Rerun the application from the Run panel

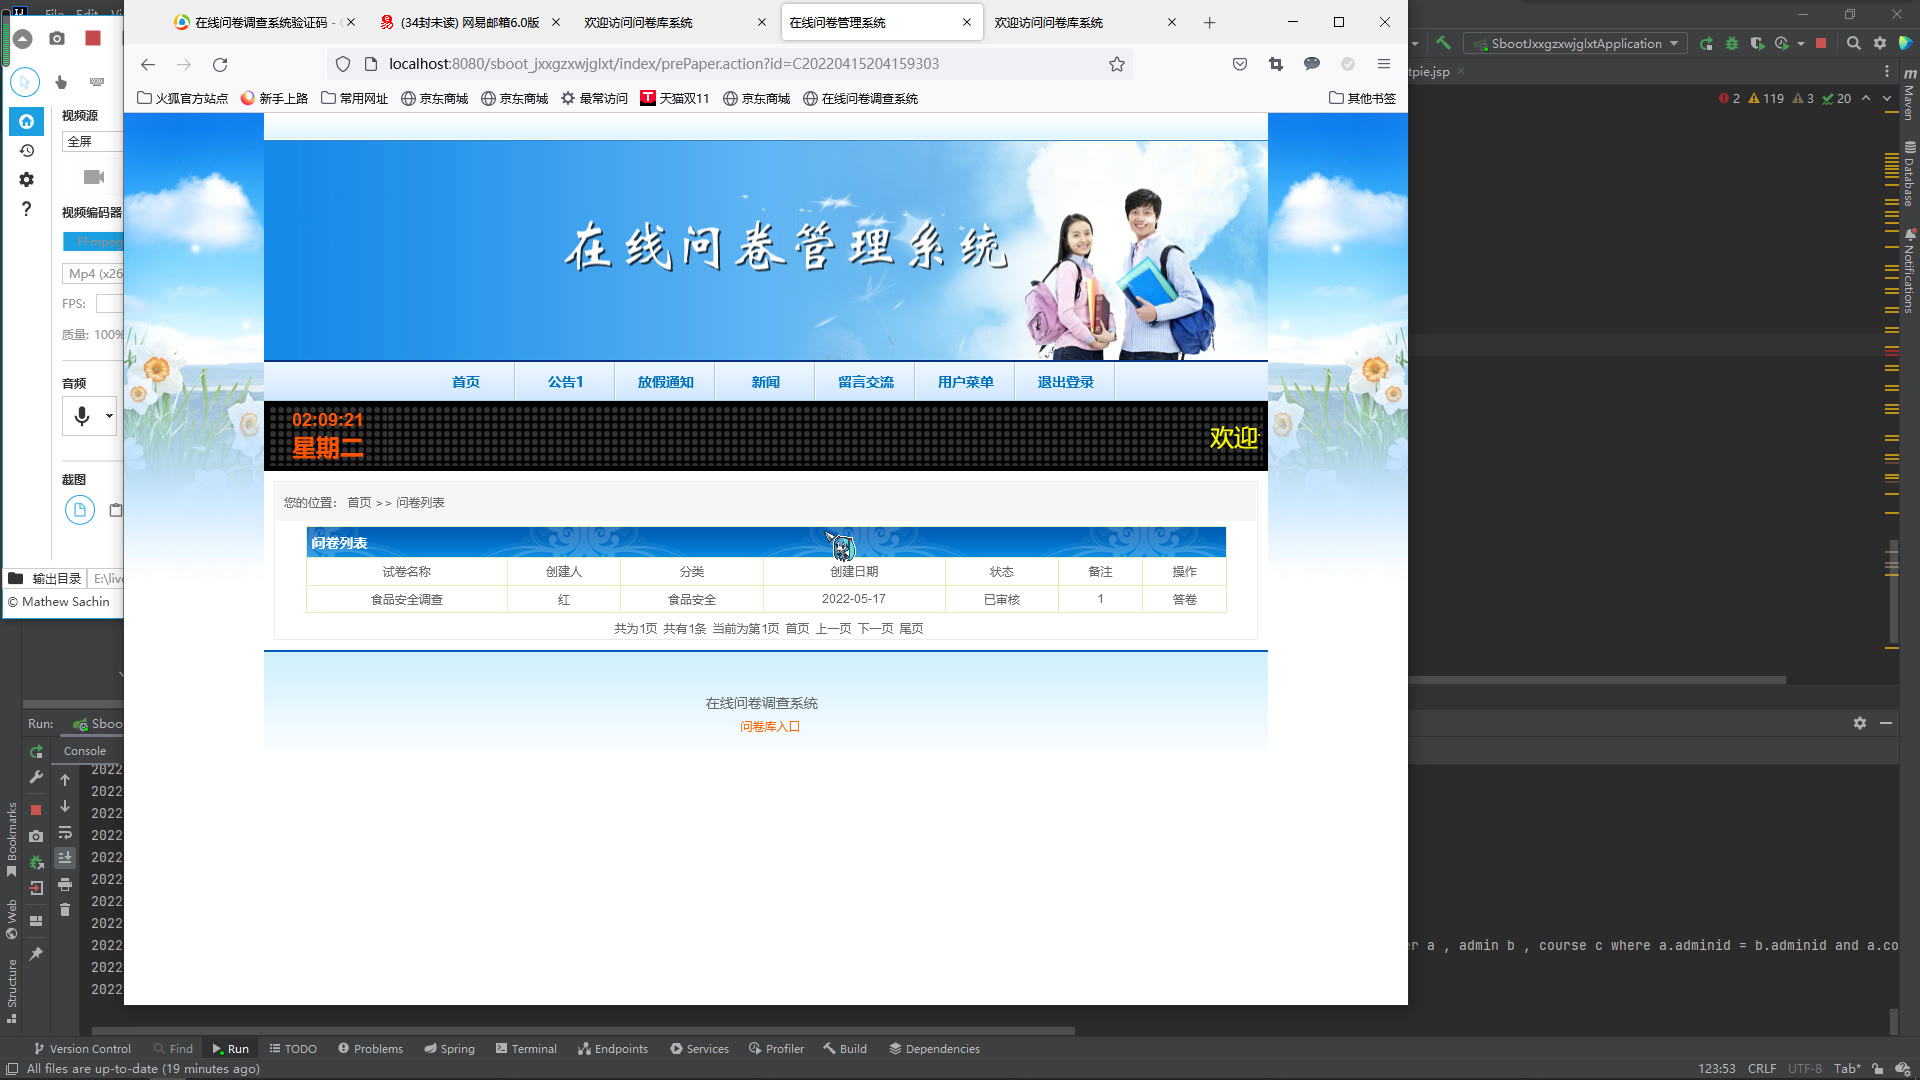click(x=36, y=751)
